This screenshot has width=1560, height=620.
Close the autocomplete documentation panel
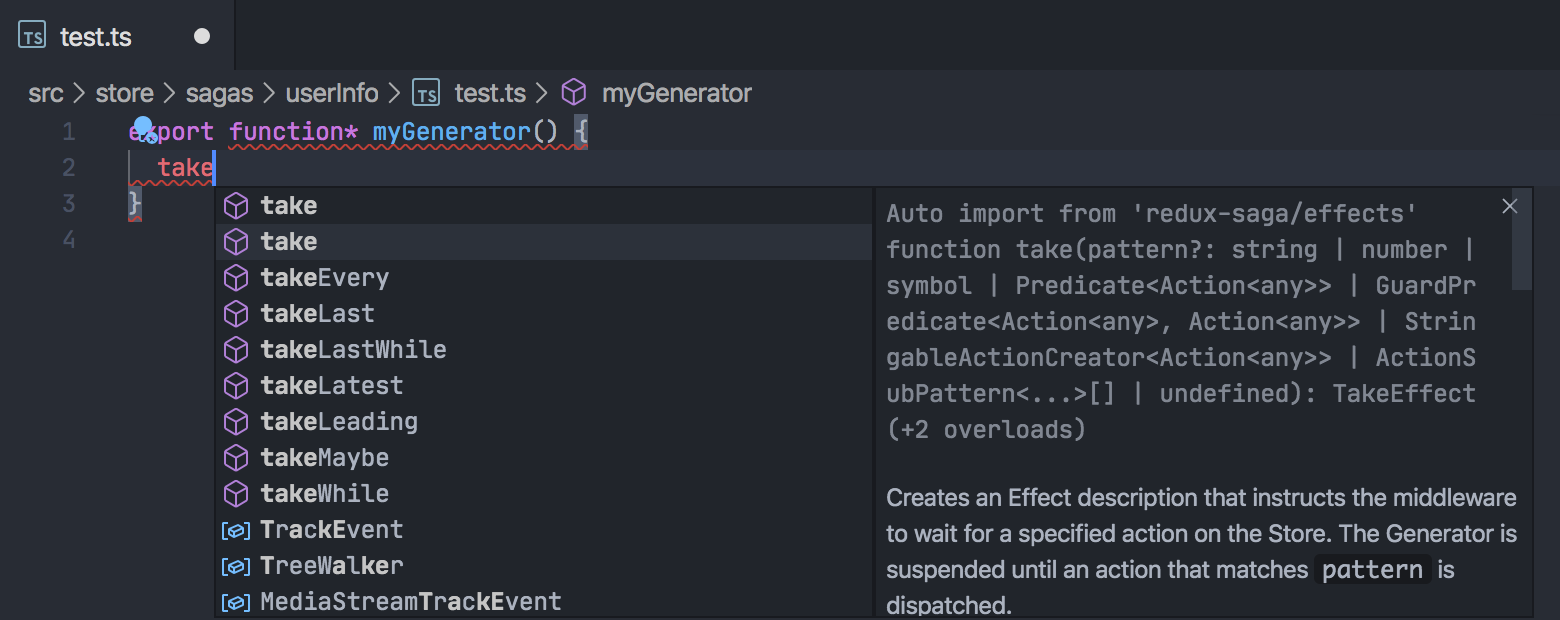click(x=1509, y=205)
